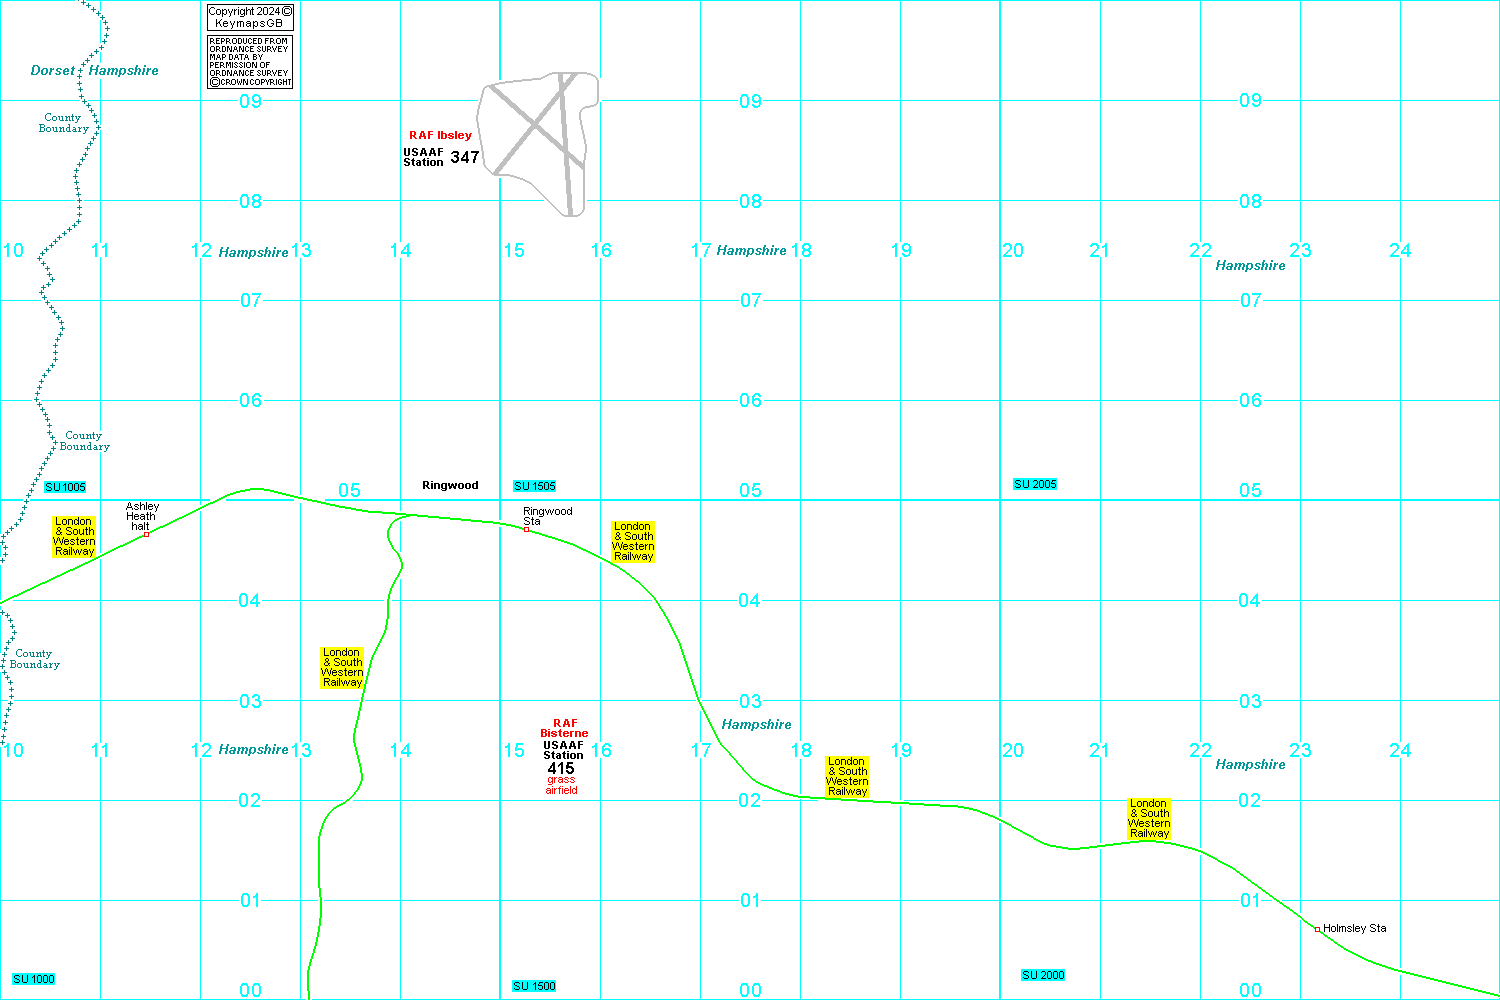Screen dimensions: 1500x1000
Task: Click the RAF Ibsley airfield runway diagram
Action: click(x=538, y=138)
